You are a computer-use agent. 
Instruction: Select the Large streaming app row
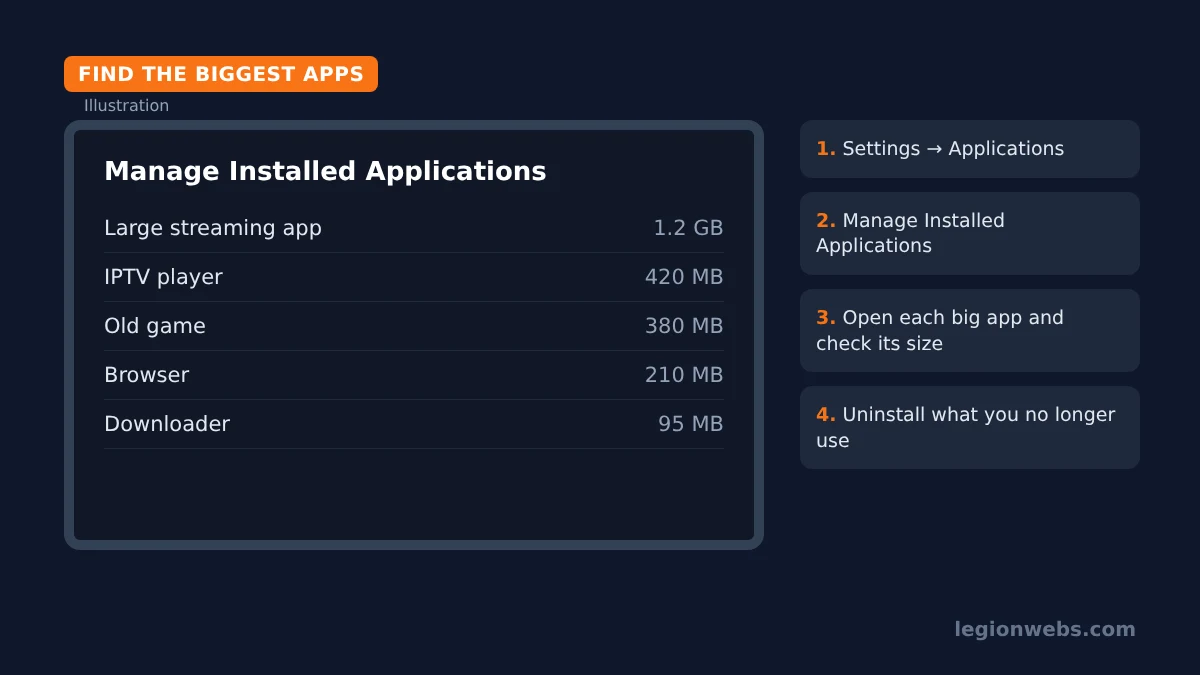(x=414, y=228)
